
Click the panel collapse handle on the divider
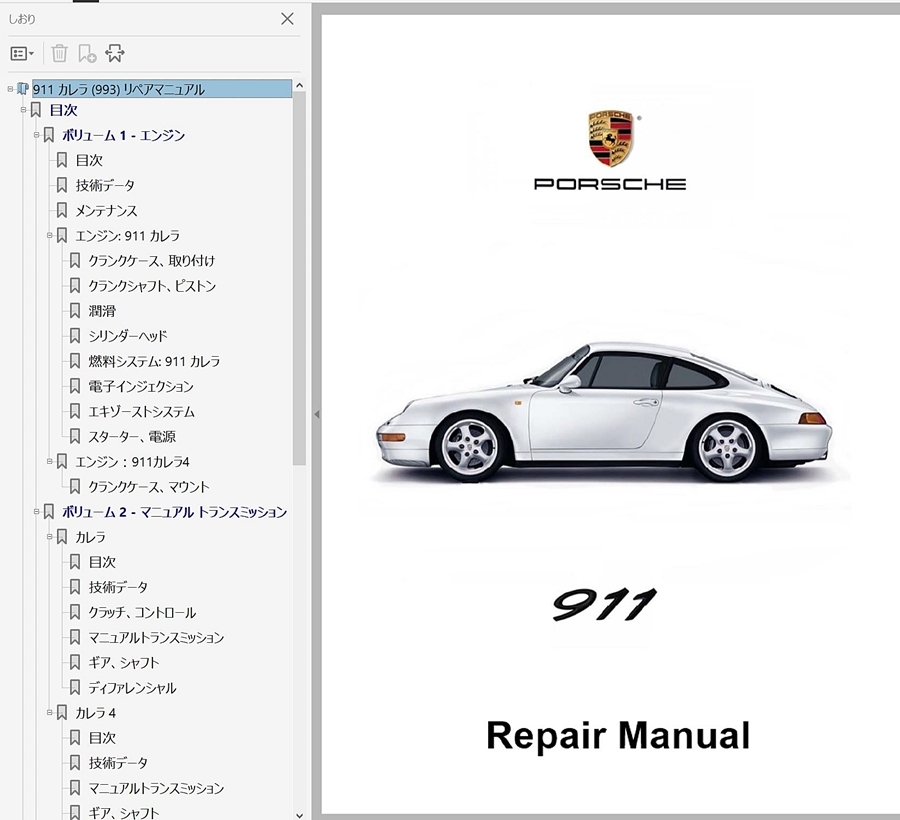tap(317, 414)
